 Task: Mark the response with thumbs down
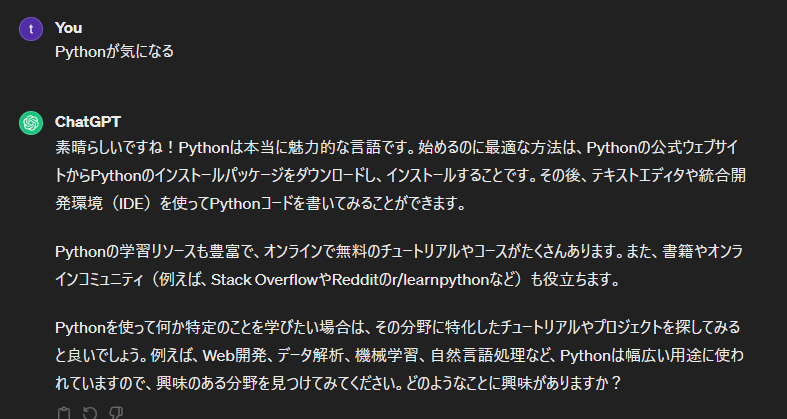click(116, 413)
